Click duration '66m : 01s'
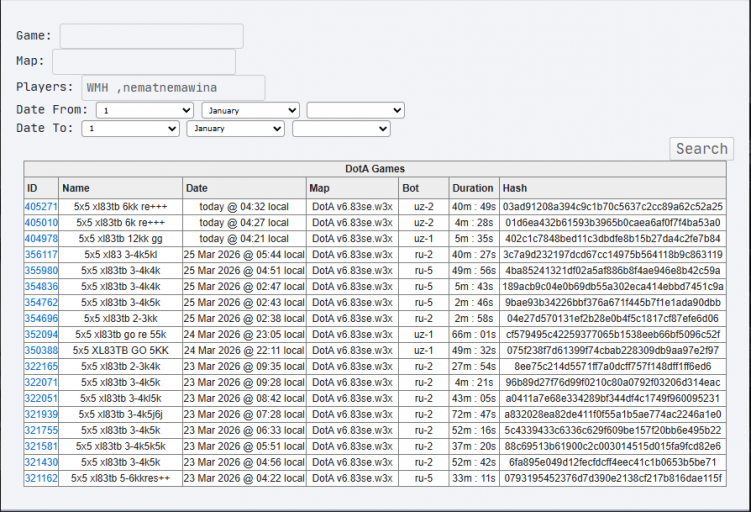The image size is (751, 512). point(474,334)
